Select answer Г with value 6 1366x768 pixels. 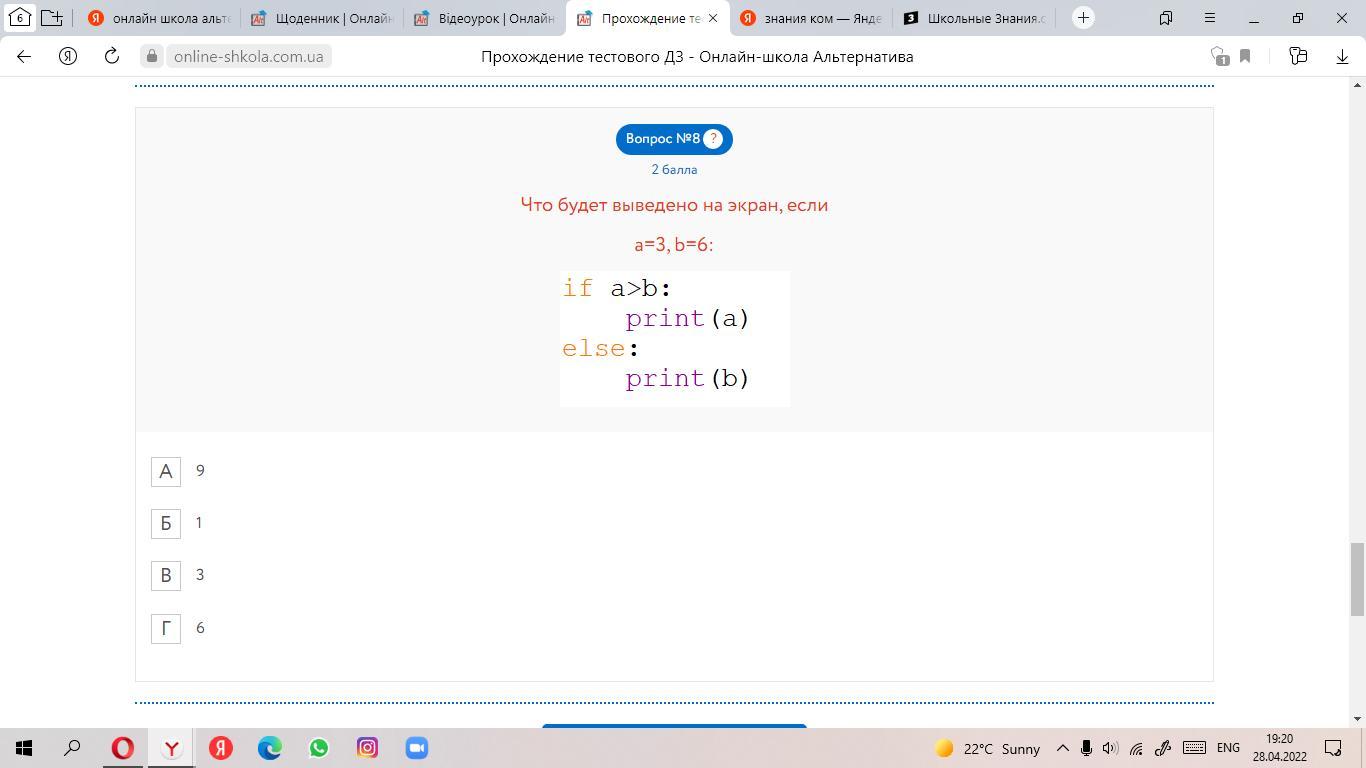pyautogui.click(x=166, y=628)
